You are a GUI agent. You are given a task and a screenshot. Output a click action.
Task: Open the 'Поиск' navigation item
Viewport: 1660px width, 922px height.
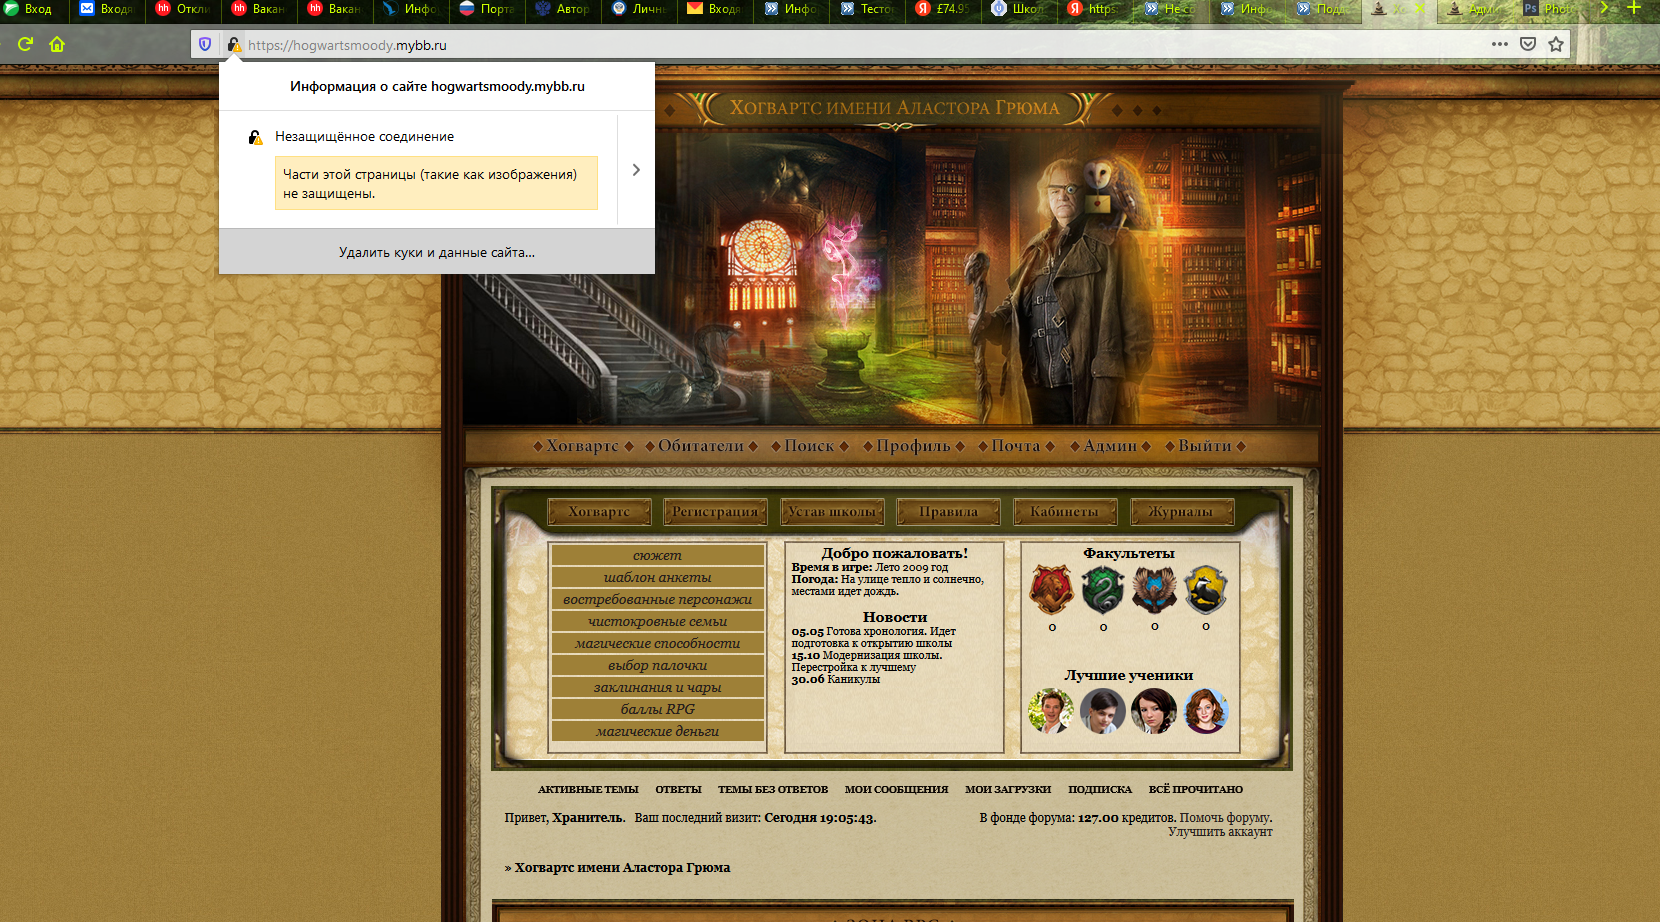pos(809,446)
